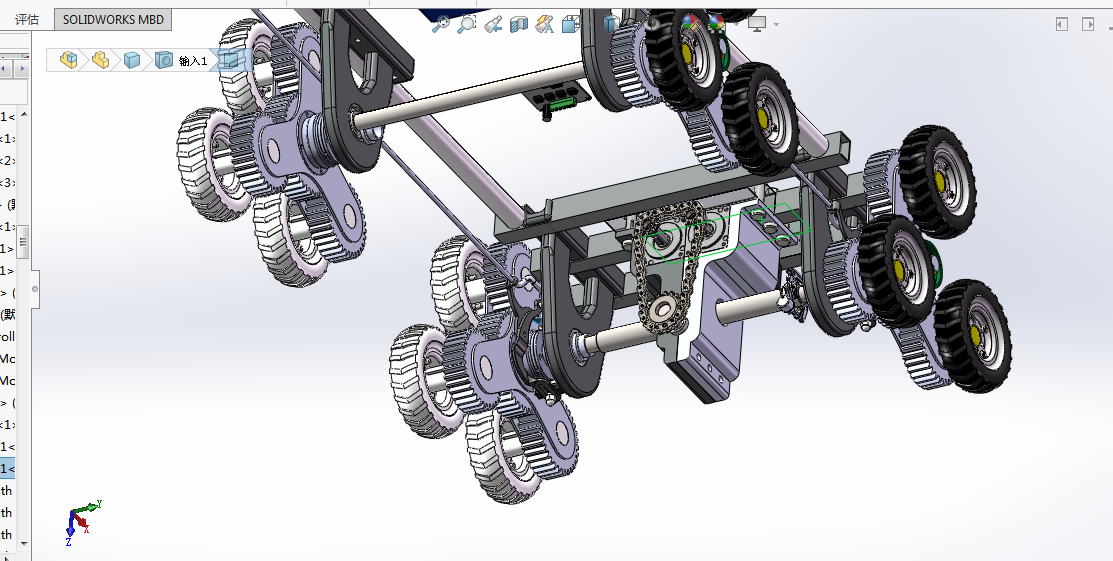Click the left panel toggle icon at top right
The width and height of the screenshot is (1113, 561).
tap(1062, 24)
